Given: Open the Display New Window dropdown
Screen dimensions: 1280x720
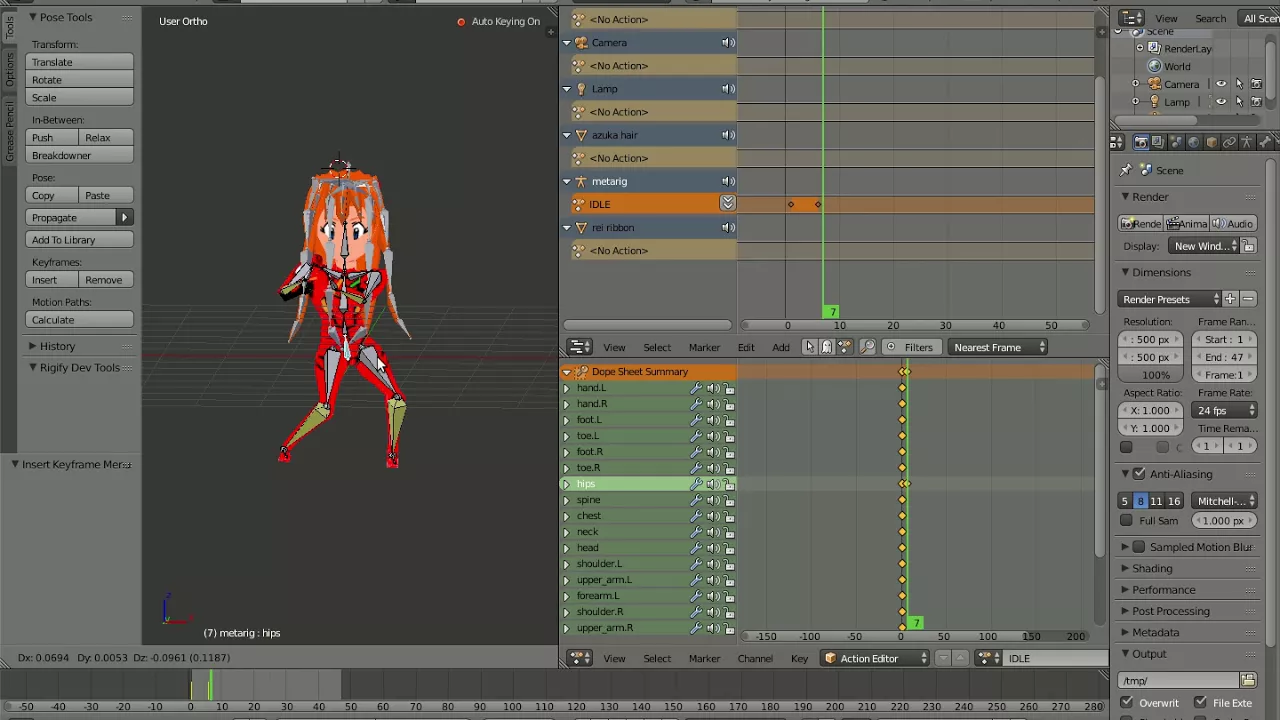Looking at the screenshot, I should (1204, 246).
